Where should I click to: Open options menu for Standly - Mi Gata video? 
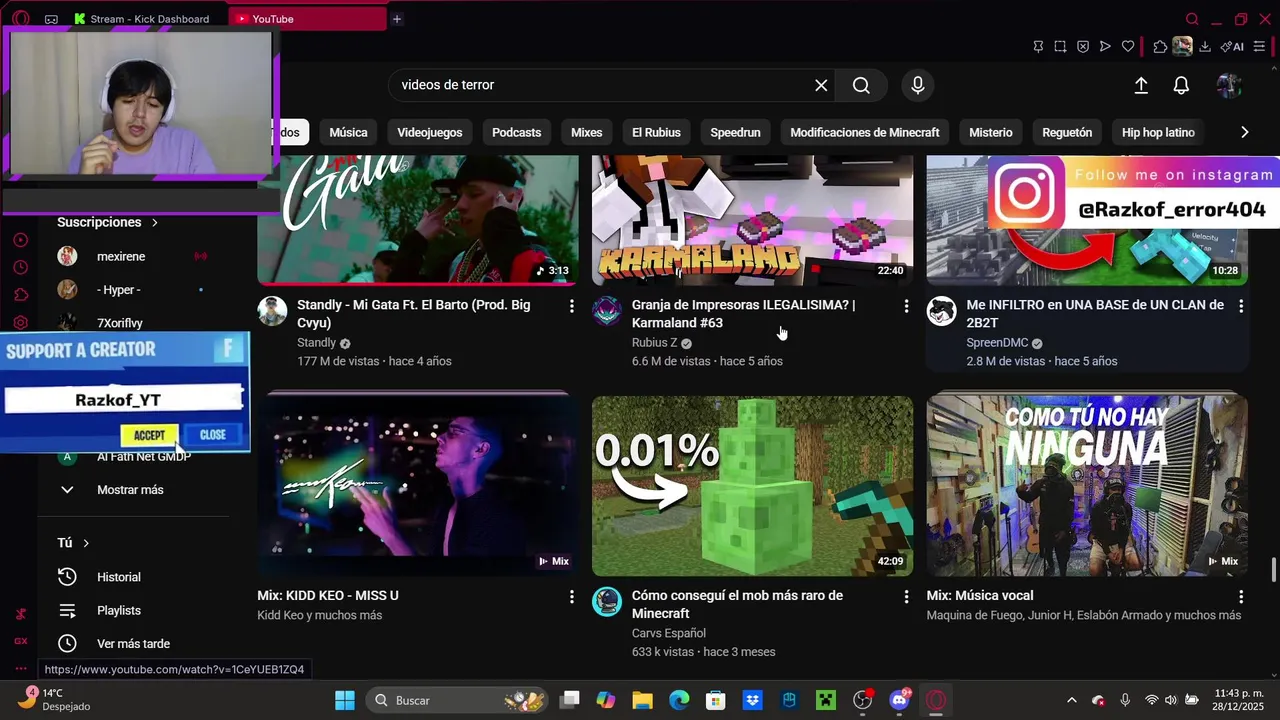coord(572,306)
